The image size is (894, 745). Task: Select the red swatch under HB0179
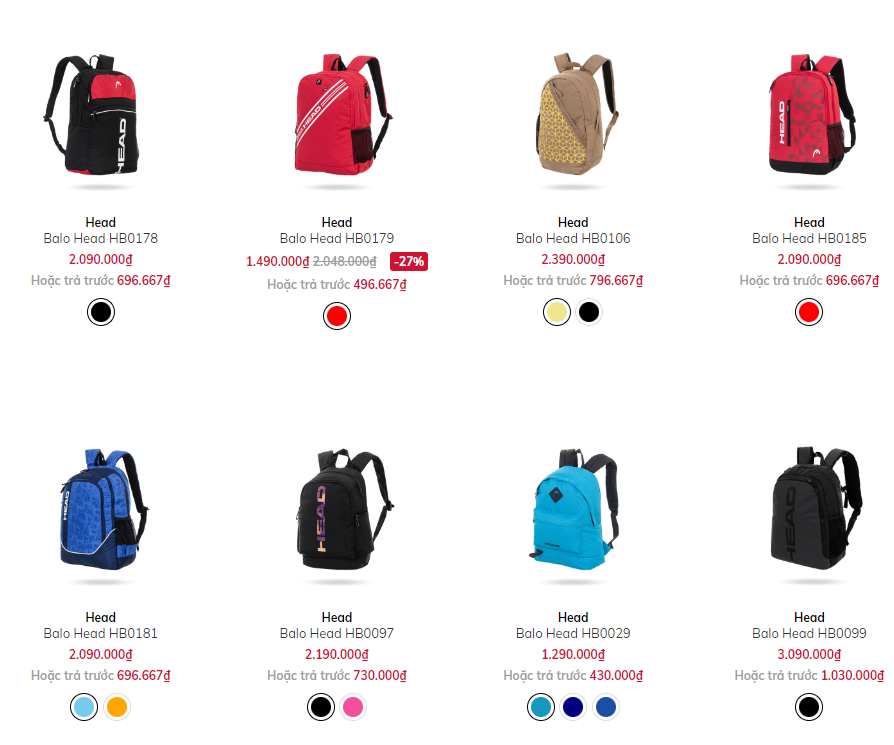coord(337,316)
